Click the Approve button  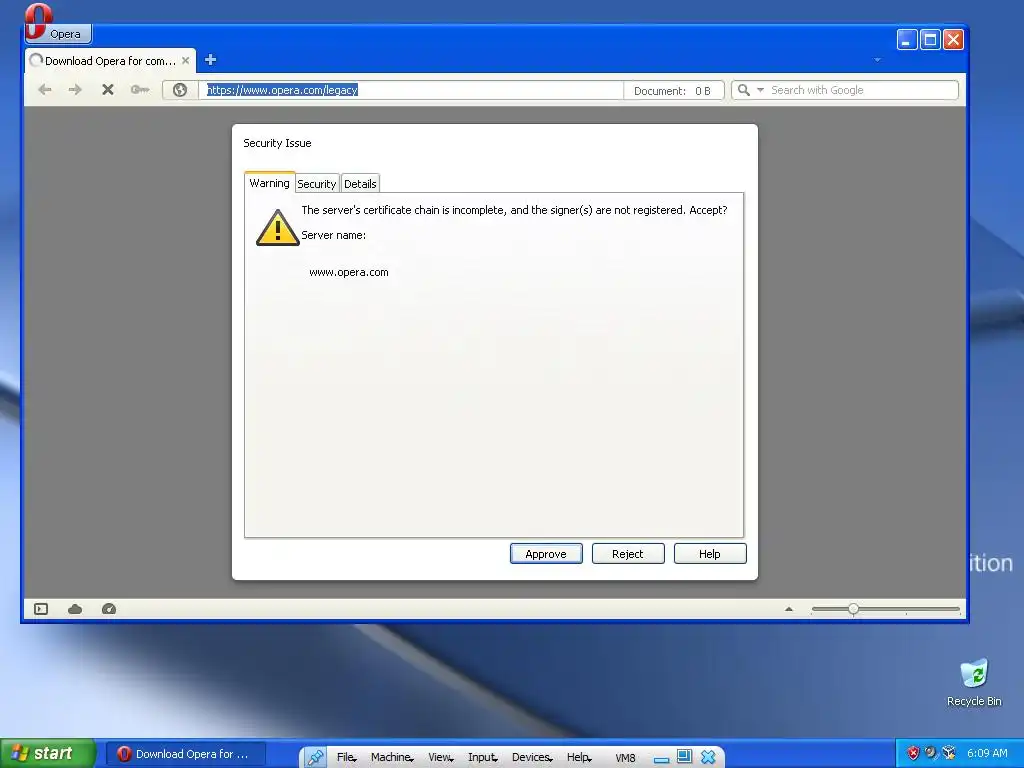point(546,554)
